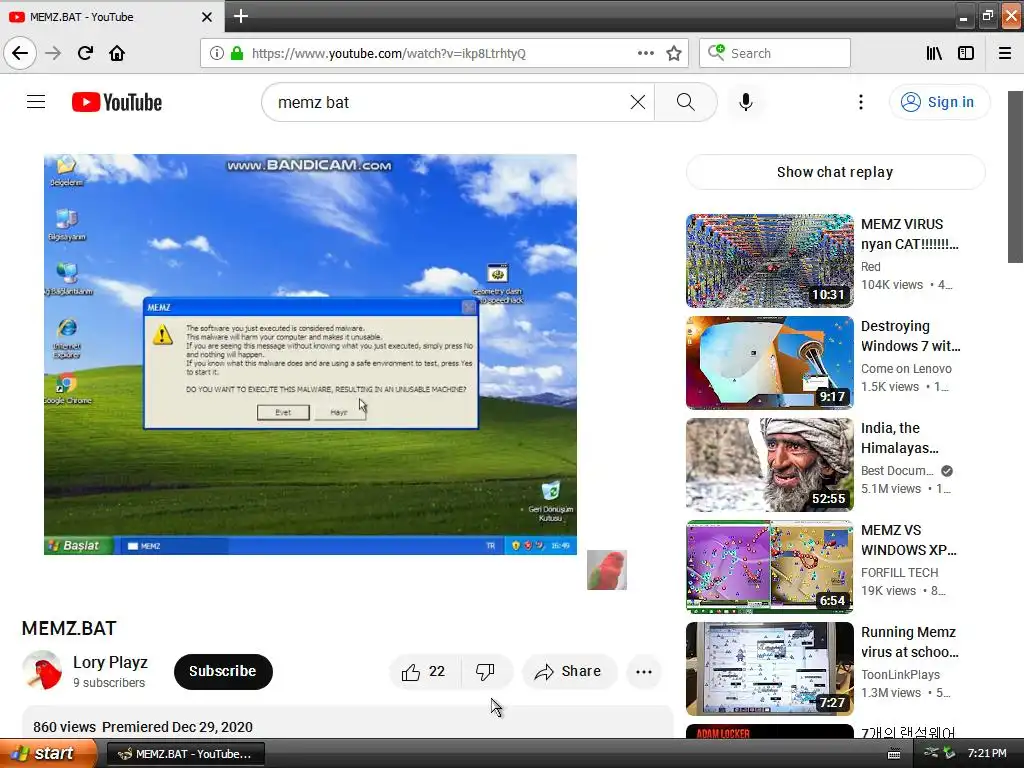Image resolution: width=1024 pixels, height=768 pixels.
Task: Click the browser Forward arrow button
Action: [53, 53]
